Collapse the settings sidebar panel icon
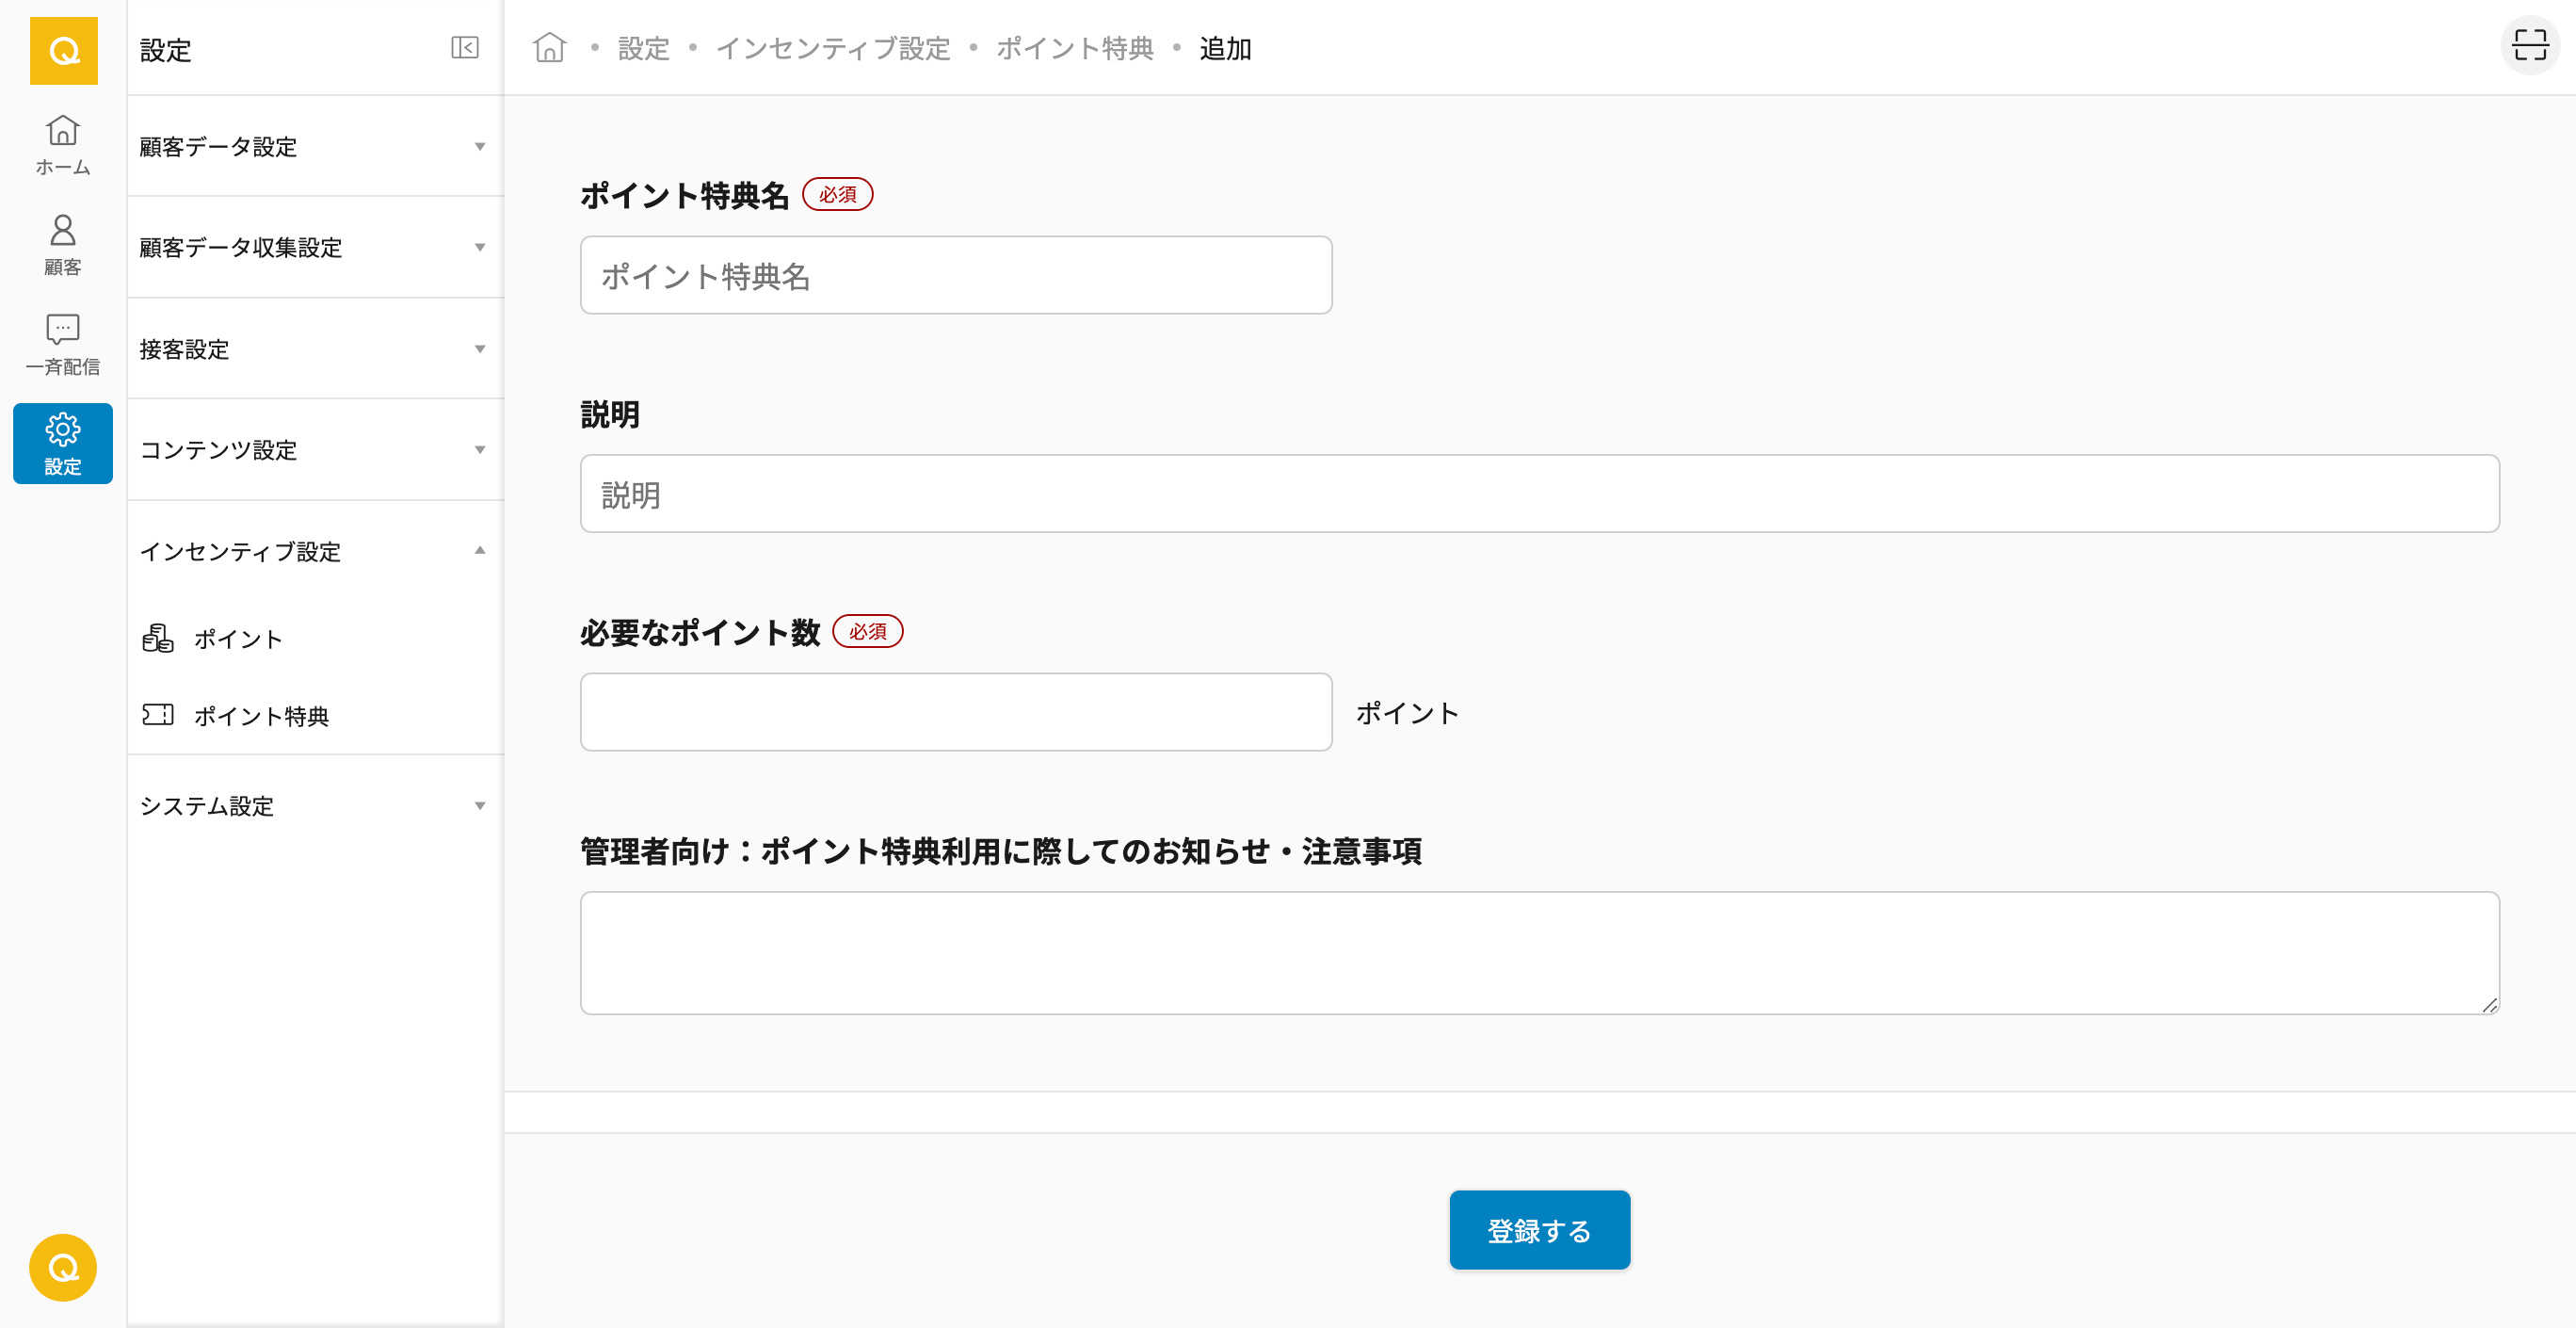Viewport: 2576px width, 1328px height. (x=465, y=48)
